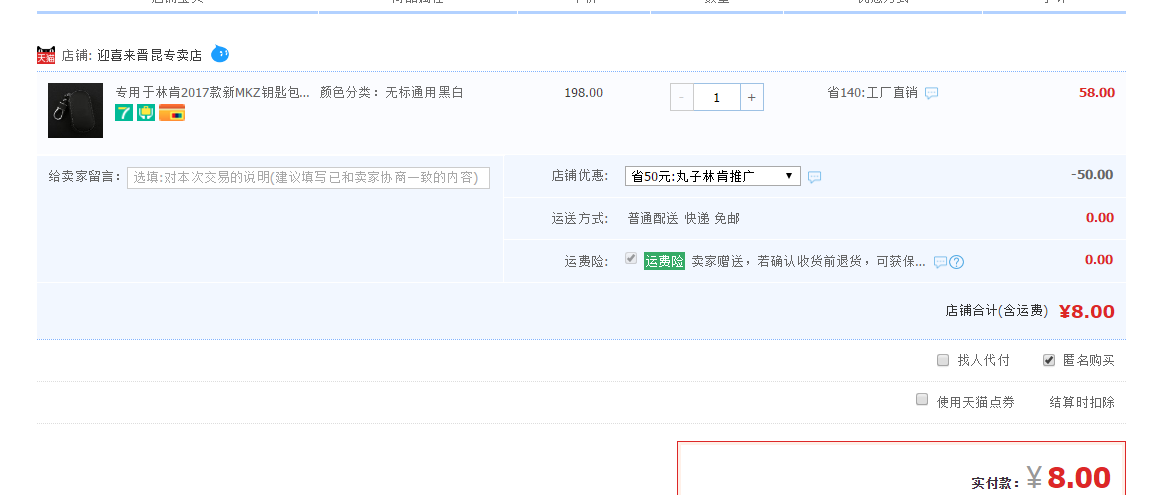Open the Lincoln MKZ key case product title
1154x495 pixels.
pos(212,92)
